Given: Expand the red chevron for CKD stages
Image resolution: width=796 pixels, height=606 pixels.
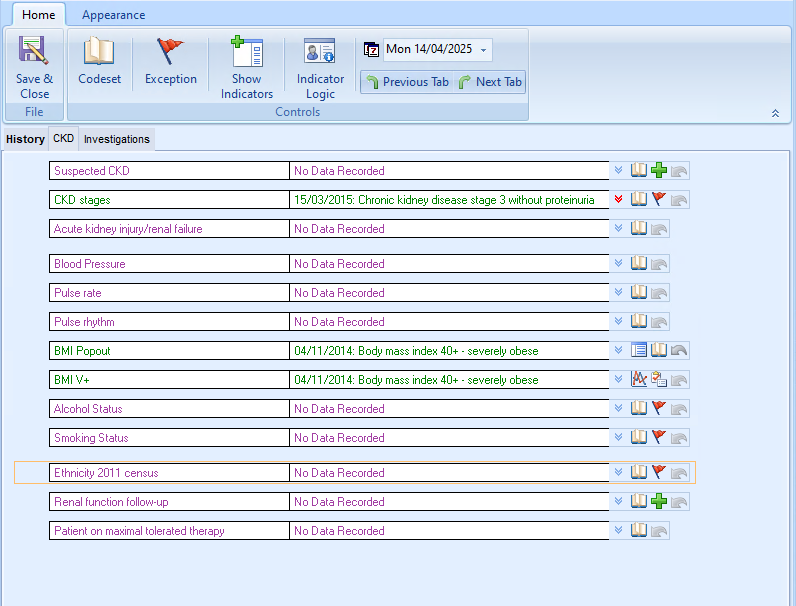Looking at the screenshot, I should coord(618,199).
